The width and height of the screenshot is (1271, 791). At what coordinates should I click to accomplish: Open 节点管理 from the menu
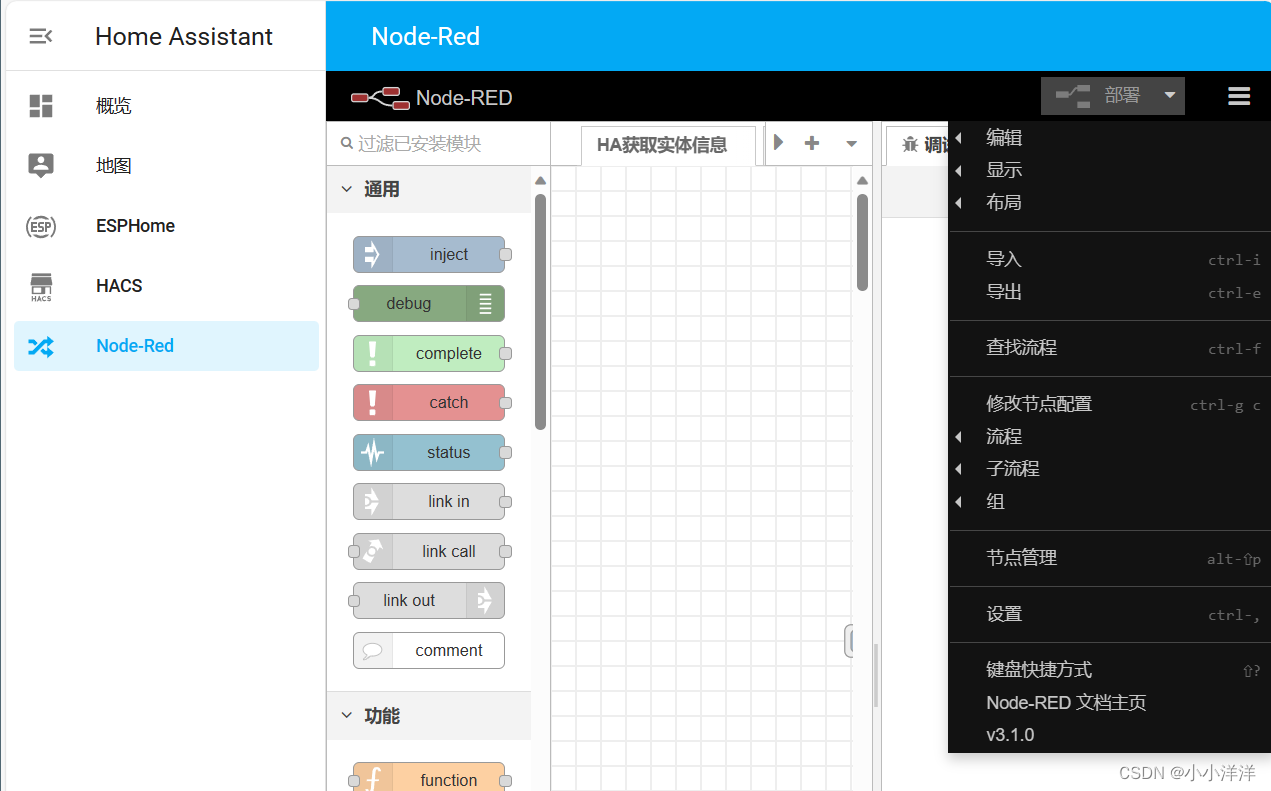[x=1108, y=558]
